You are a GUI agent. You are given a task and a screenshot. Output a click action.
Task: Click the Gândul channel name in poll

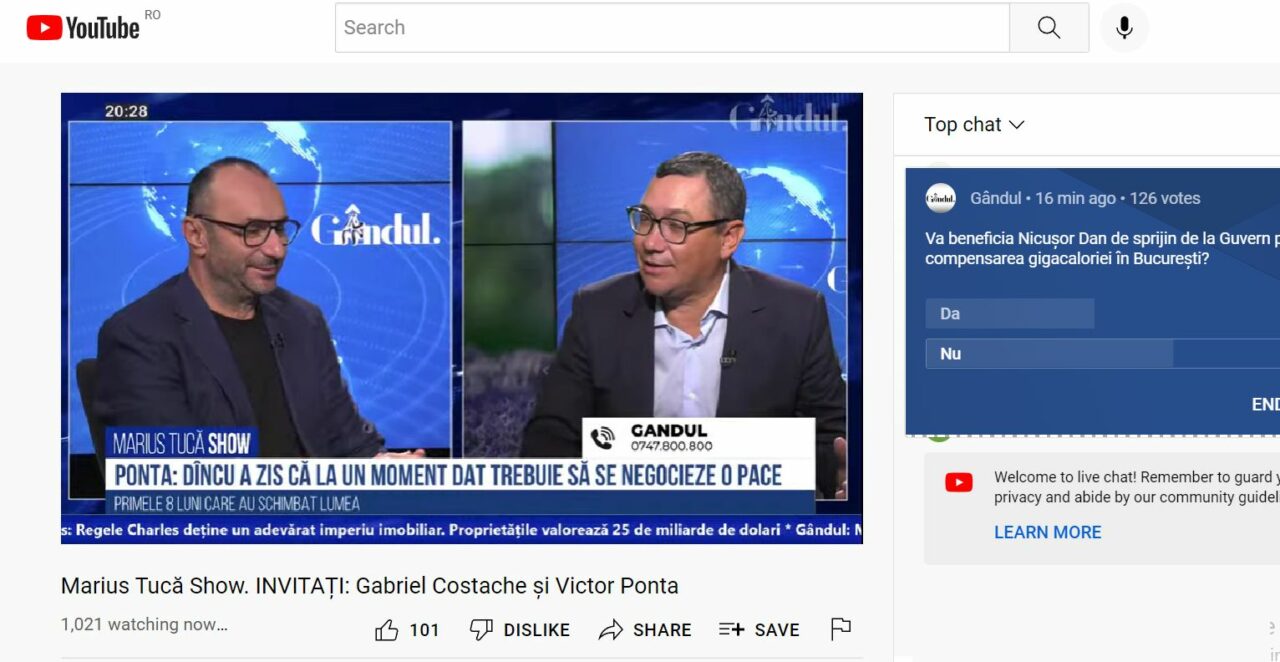996,198
